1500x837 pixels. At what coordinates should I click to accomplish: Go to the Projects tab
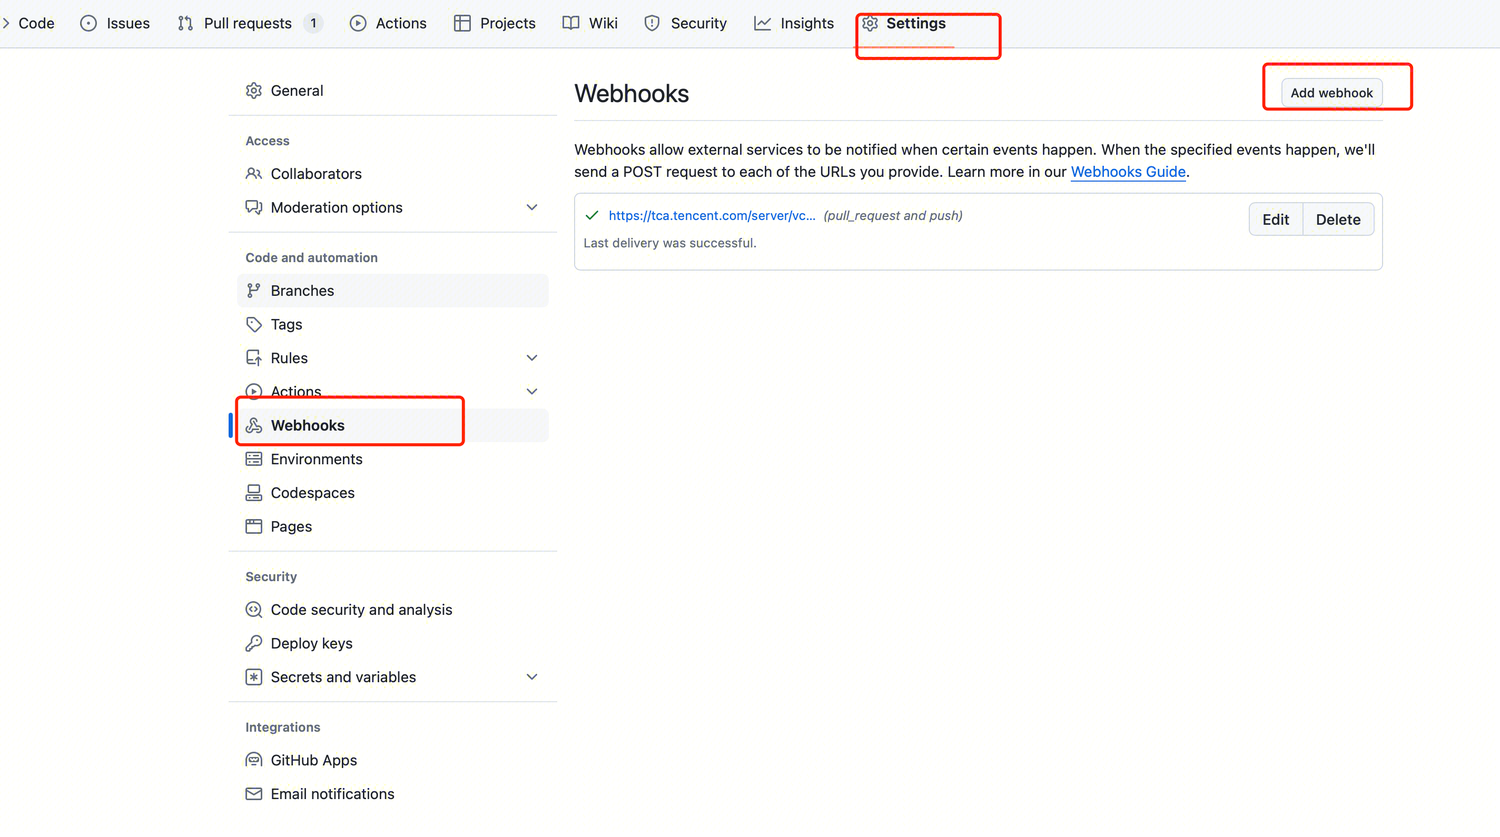[495, 23]
